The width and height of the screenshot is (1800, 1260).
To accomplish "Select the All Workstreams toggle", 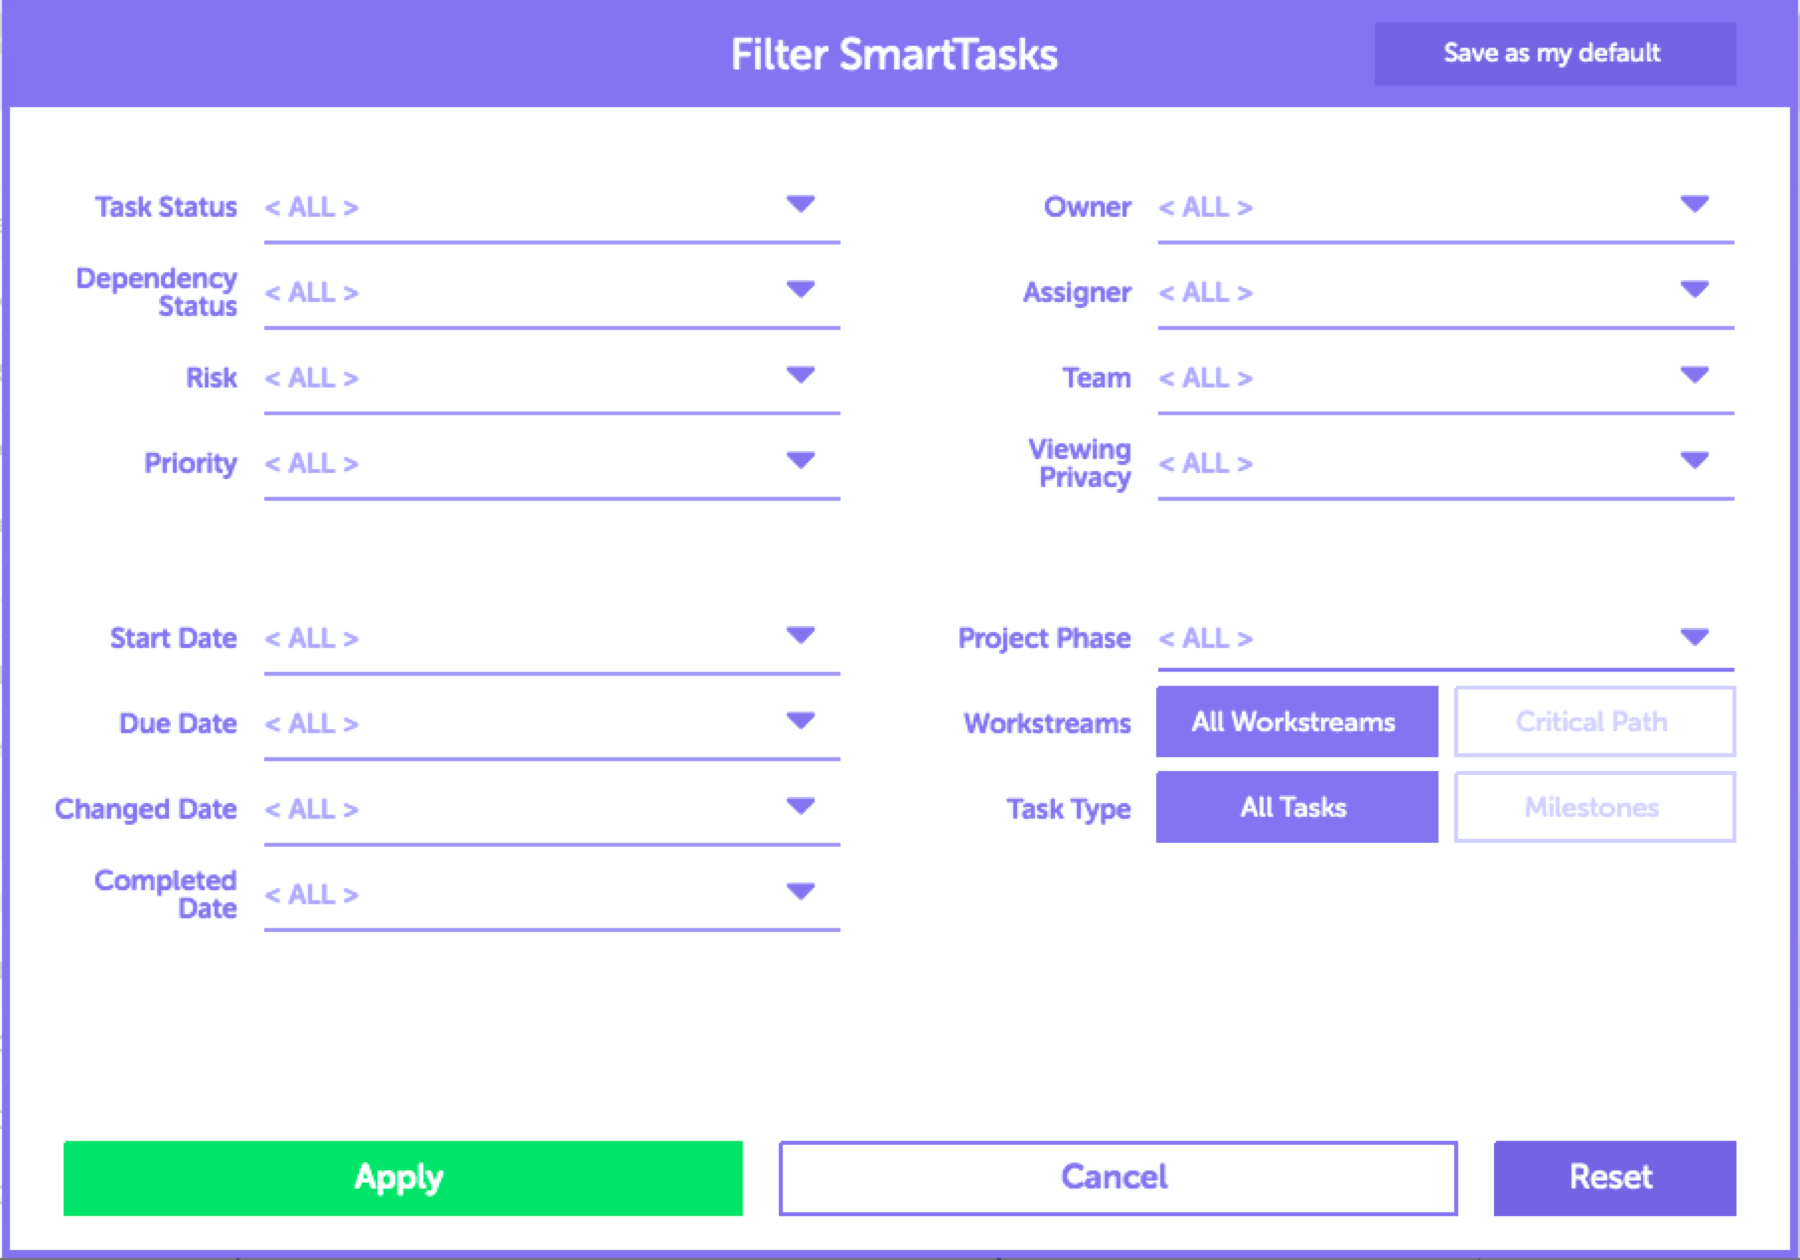I will click(x=1296, y=722).
